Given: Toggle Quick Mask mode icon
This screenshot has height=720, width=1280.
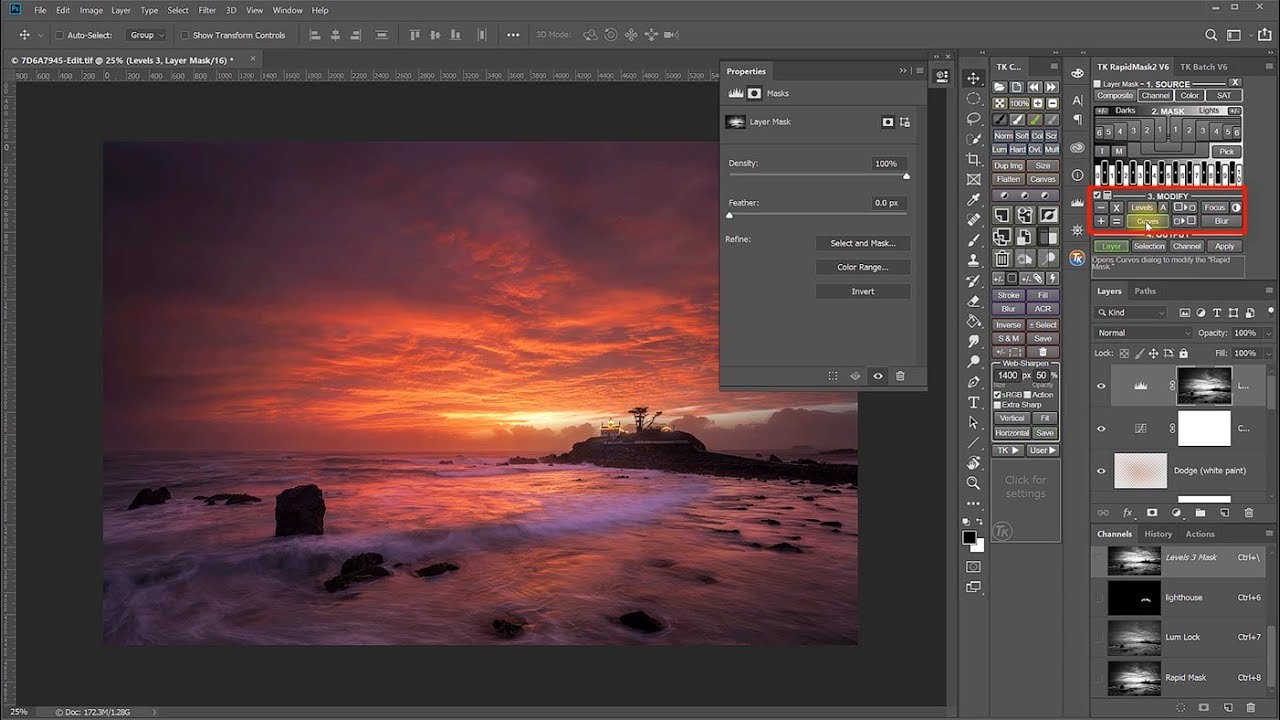Looking at the screenshot, I should [973, 567].
